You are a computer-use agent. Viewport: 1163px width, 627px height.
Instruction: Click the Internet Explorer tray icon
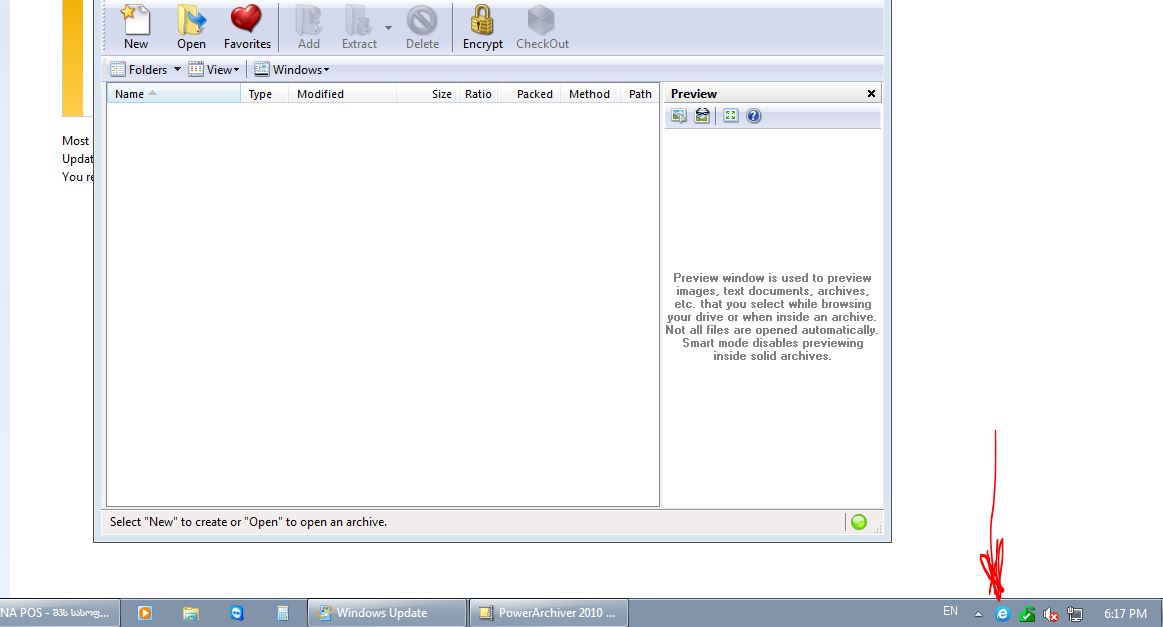1002,614
